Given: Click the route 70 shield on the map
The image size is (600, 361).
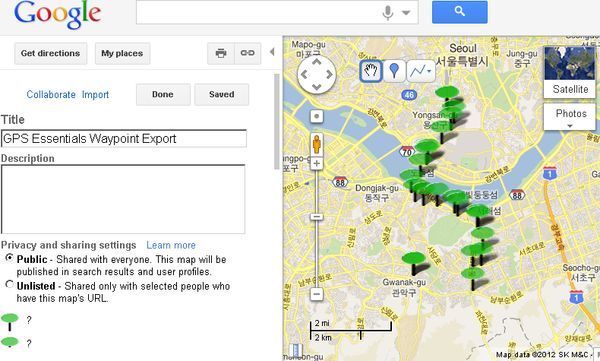Looking at the screenshot, I should [x=406, y=152].
